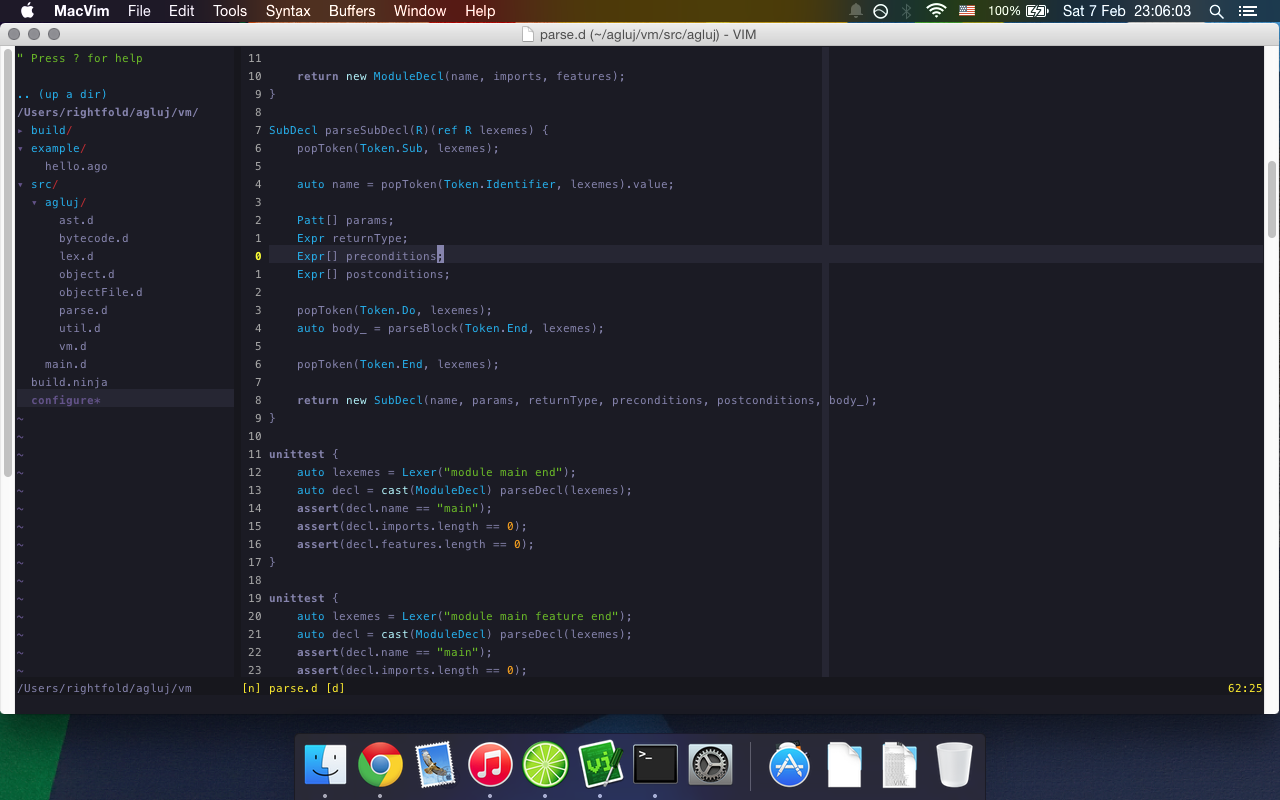The height and width of the screenshot is (800, 1280).
Task: Select objectFile.d in the file tree
Action: pos(101,292)
